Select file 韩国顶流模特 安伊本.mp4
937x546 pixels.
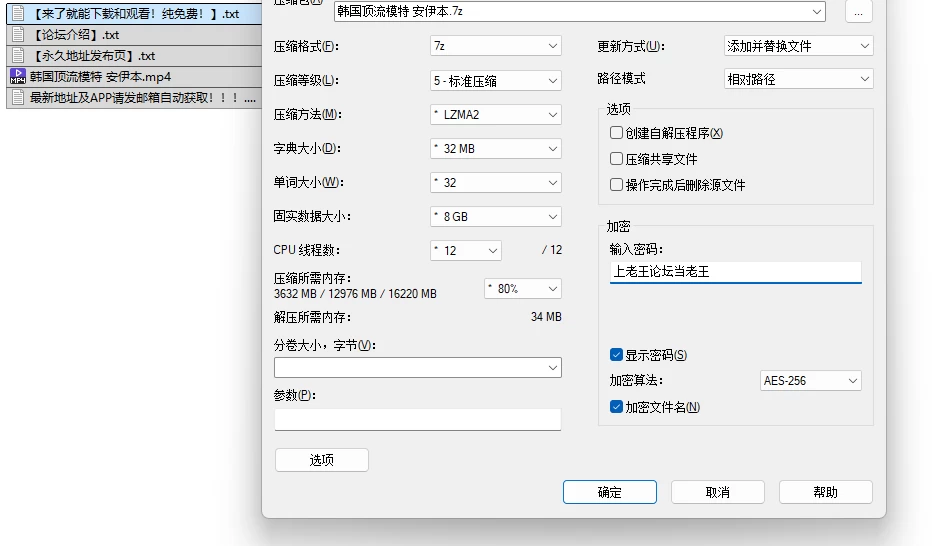[134, 76]
